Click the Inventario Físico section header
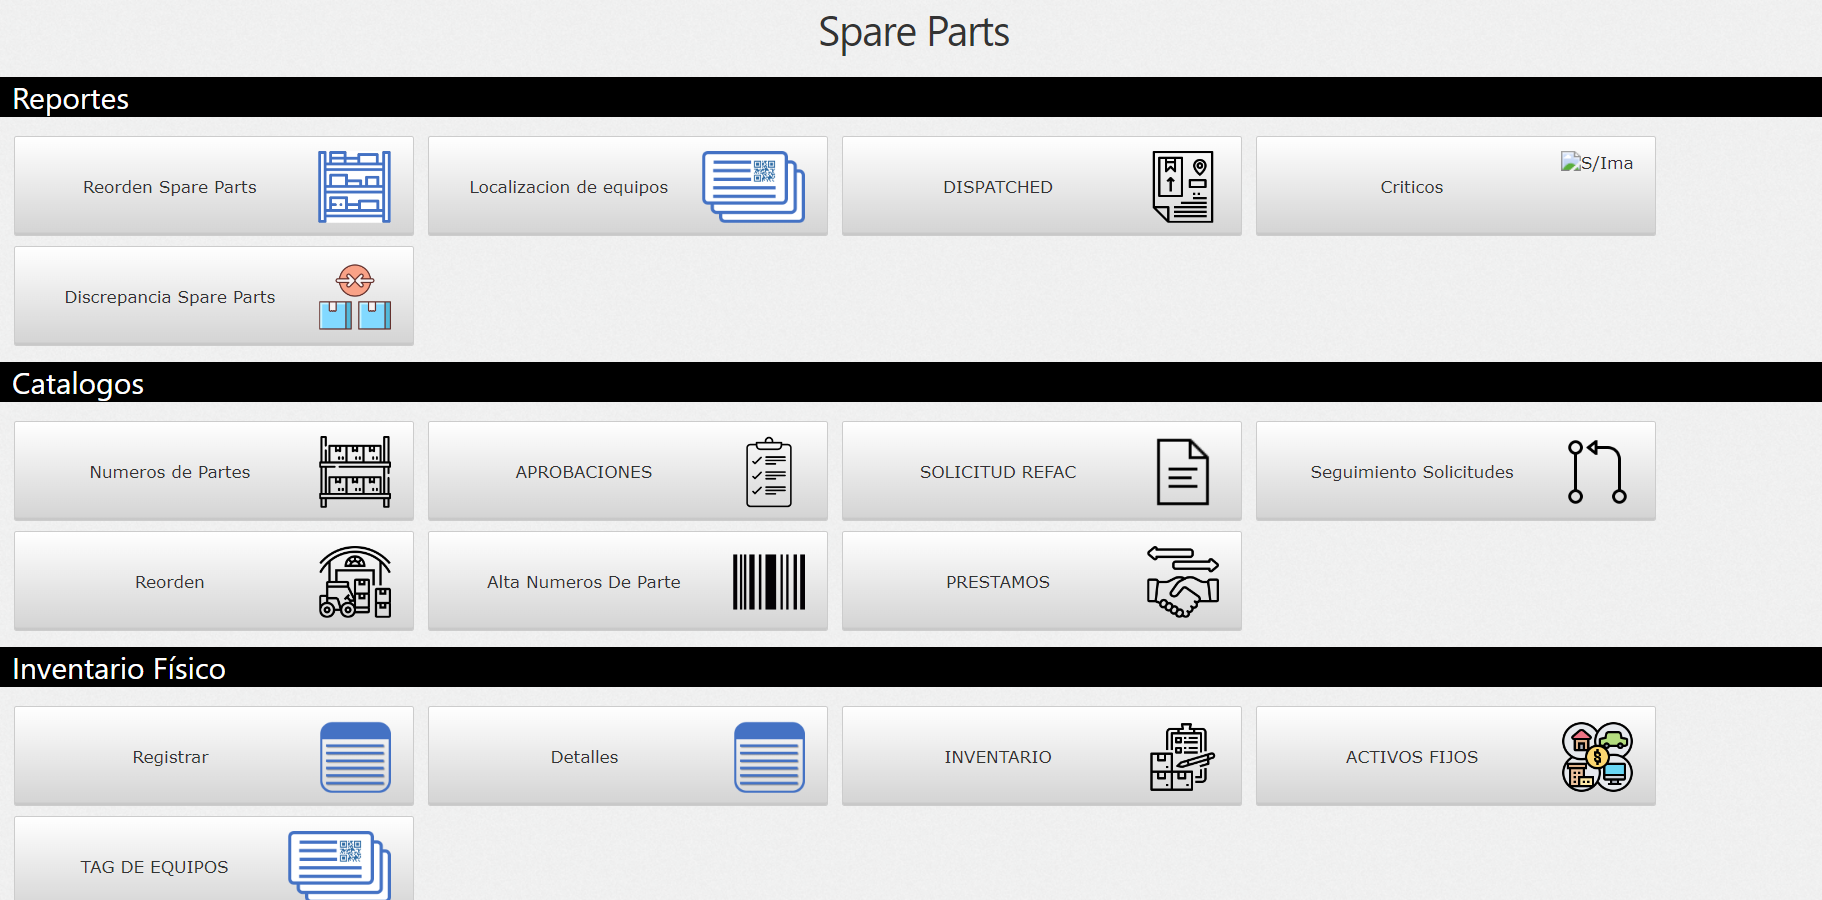Screen dimensions: 1822x900 coord(118,668)
